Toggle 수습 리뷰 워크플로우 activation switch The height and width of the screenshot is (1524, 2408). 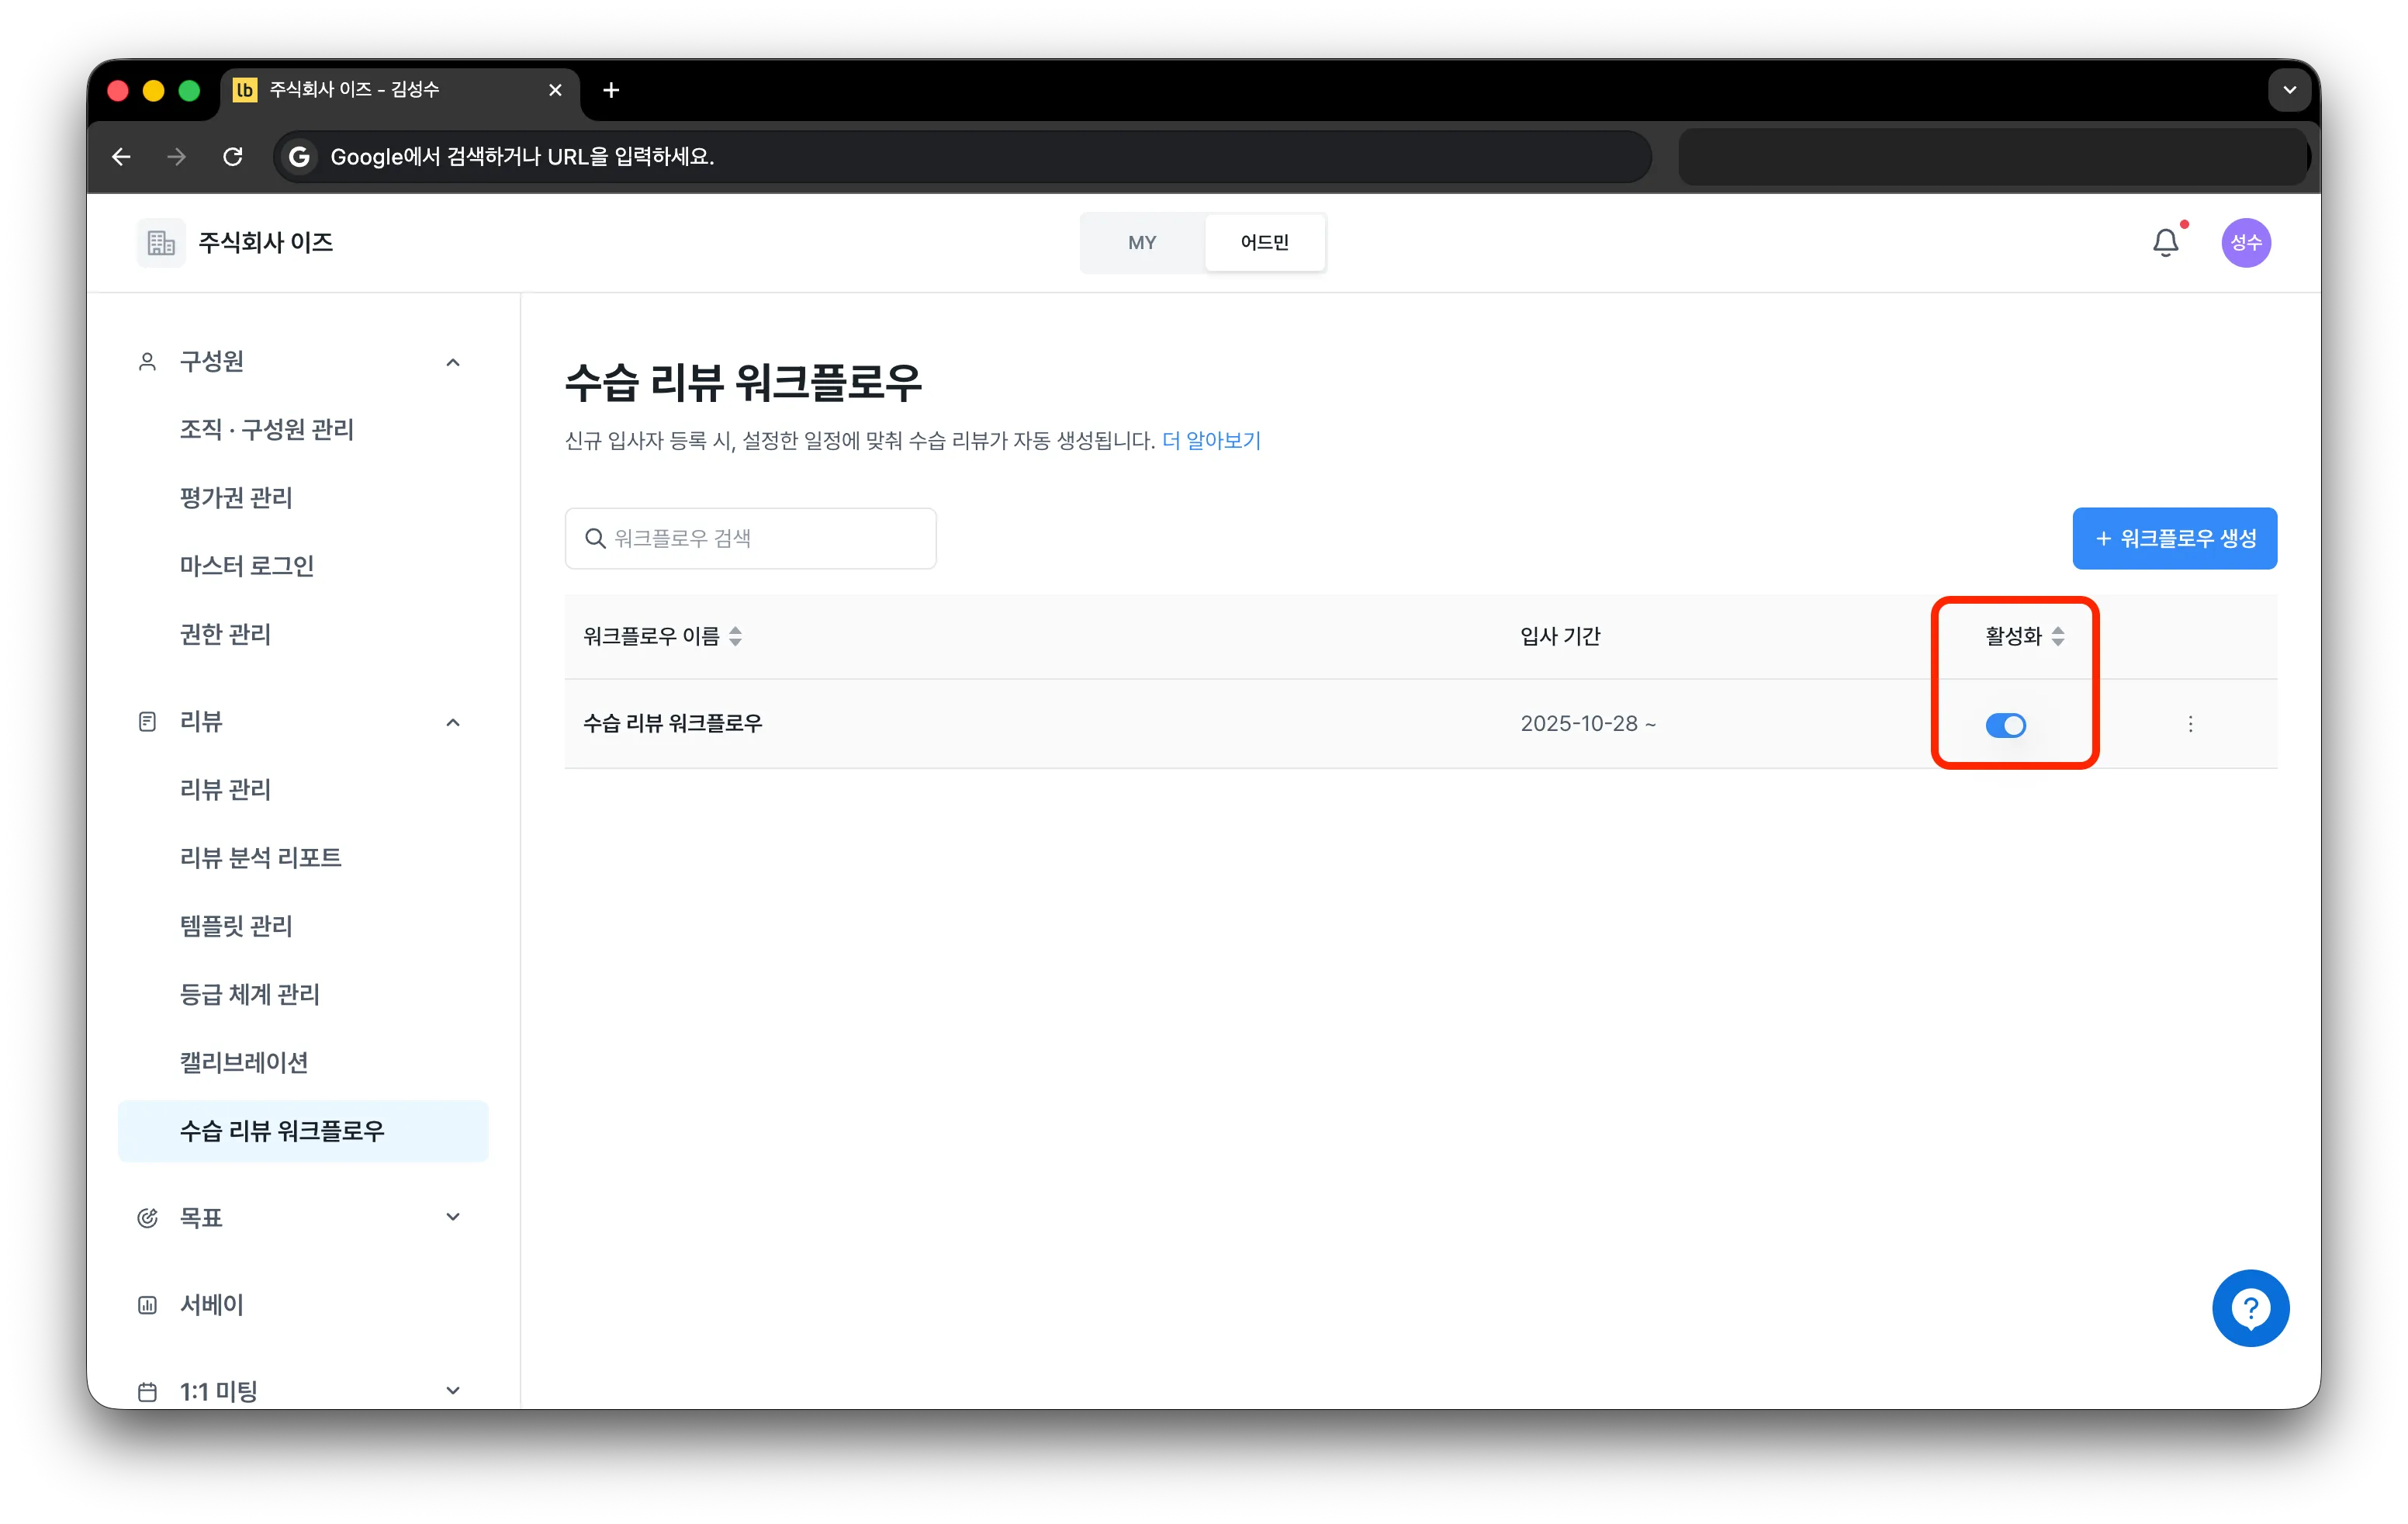click(2005, 725)
